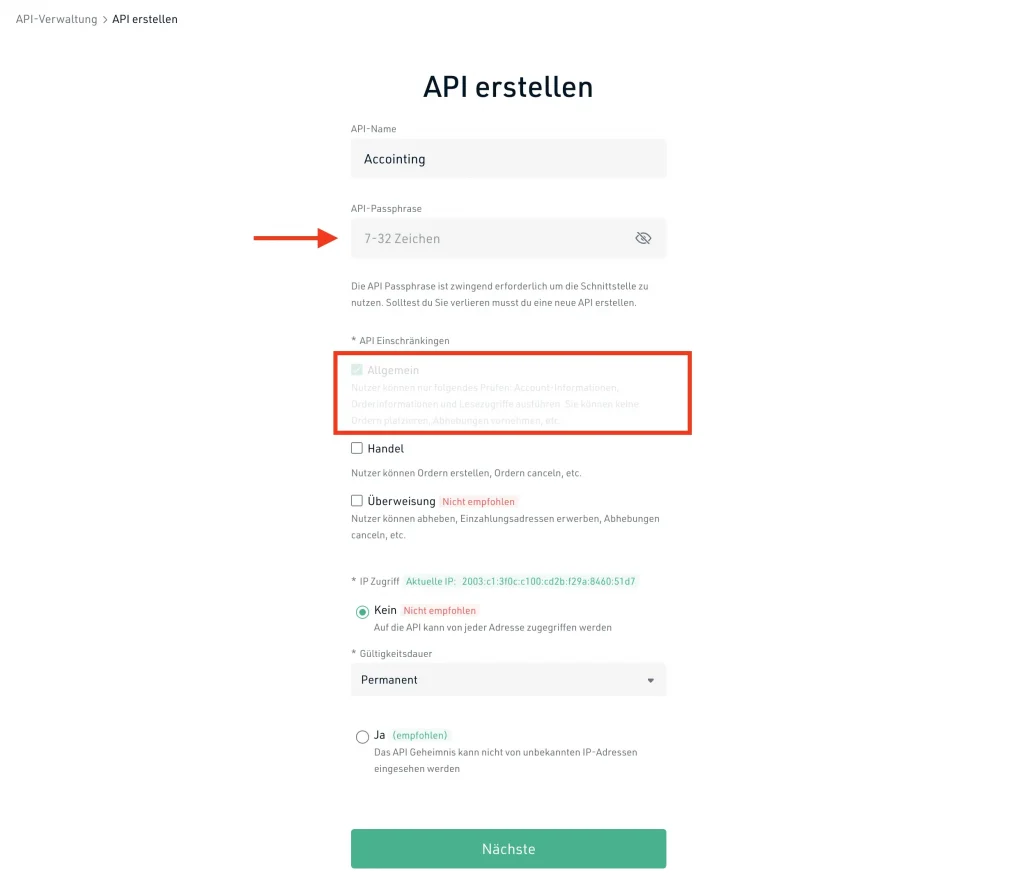Screen dimensions: 1024x882
Task: Click the green empfohlen badge beside Ja
Action: click(x=420, y=735)
